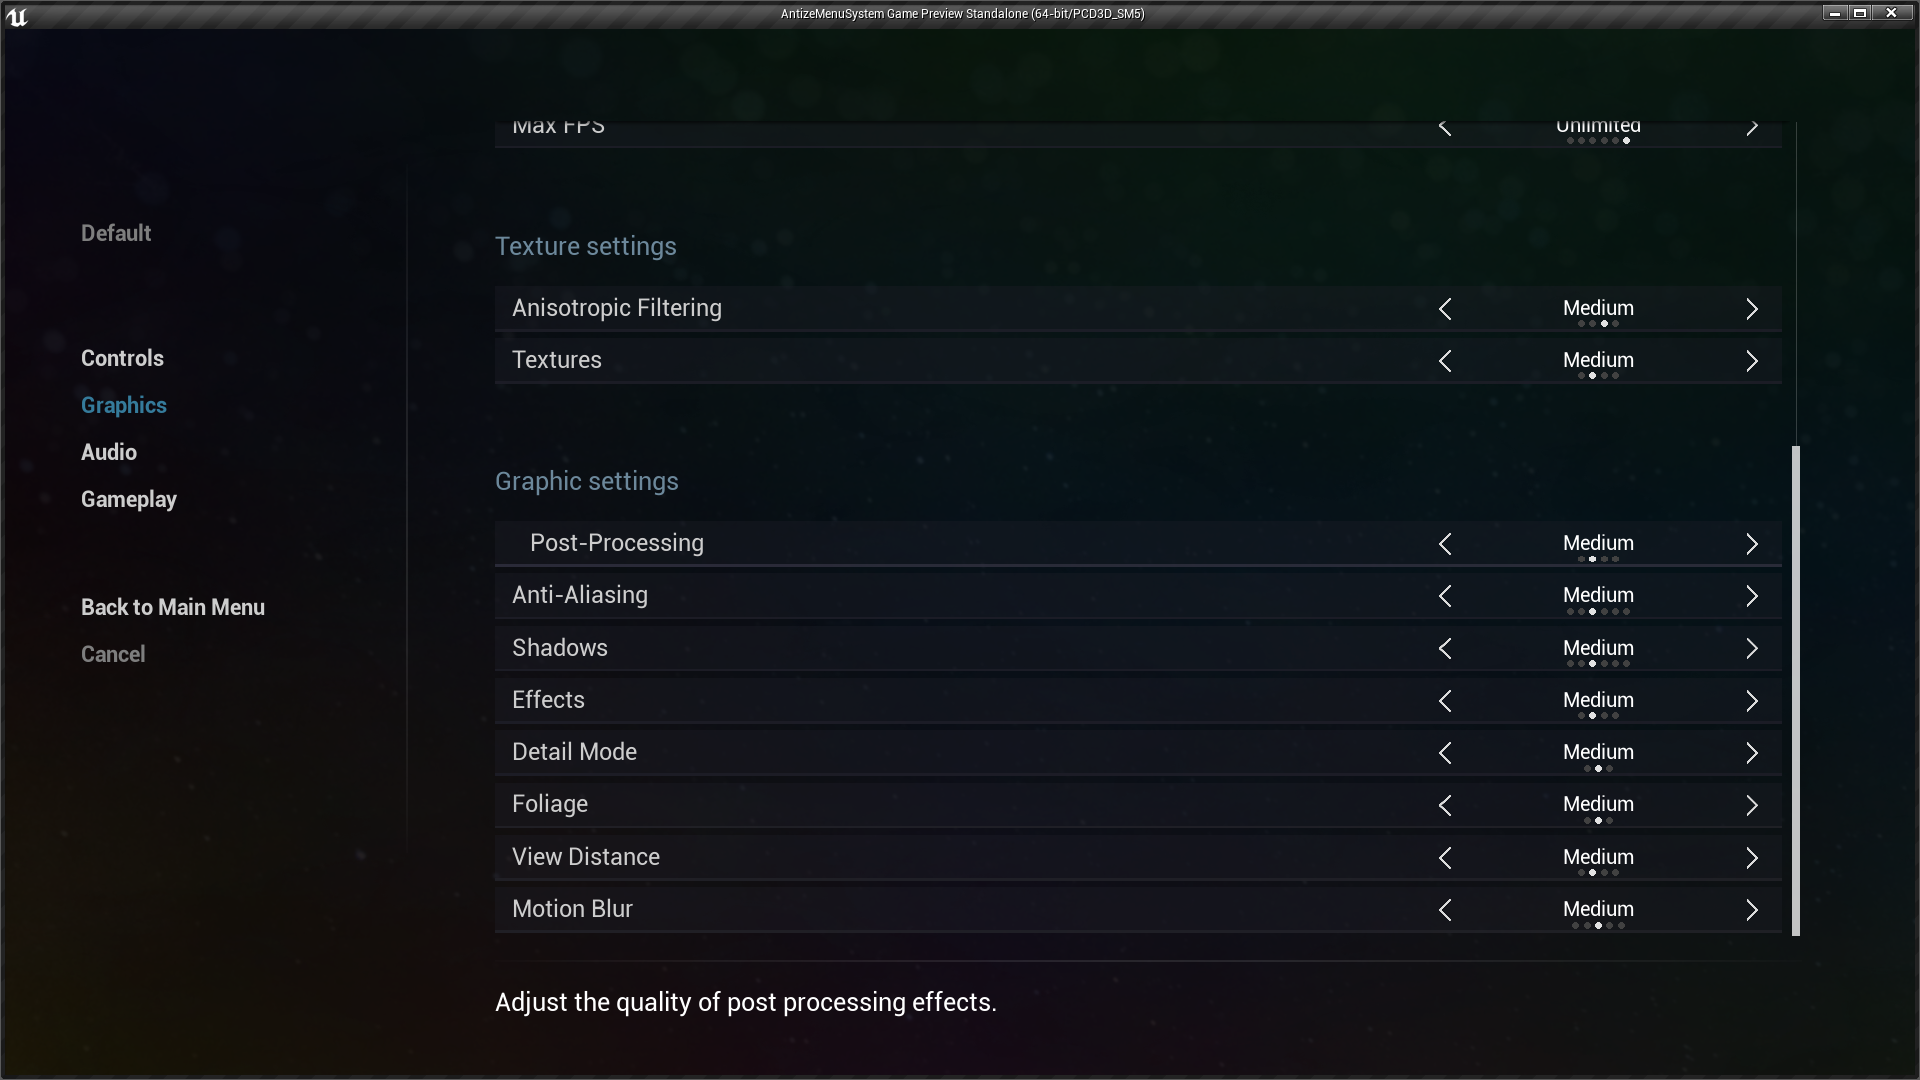This screenshot has height=1080, width=1920.
Task: Raise Foliage quality with right arrow
Action: (1751, 806)
